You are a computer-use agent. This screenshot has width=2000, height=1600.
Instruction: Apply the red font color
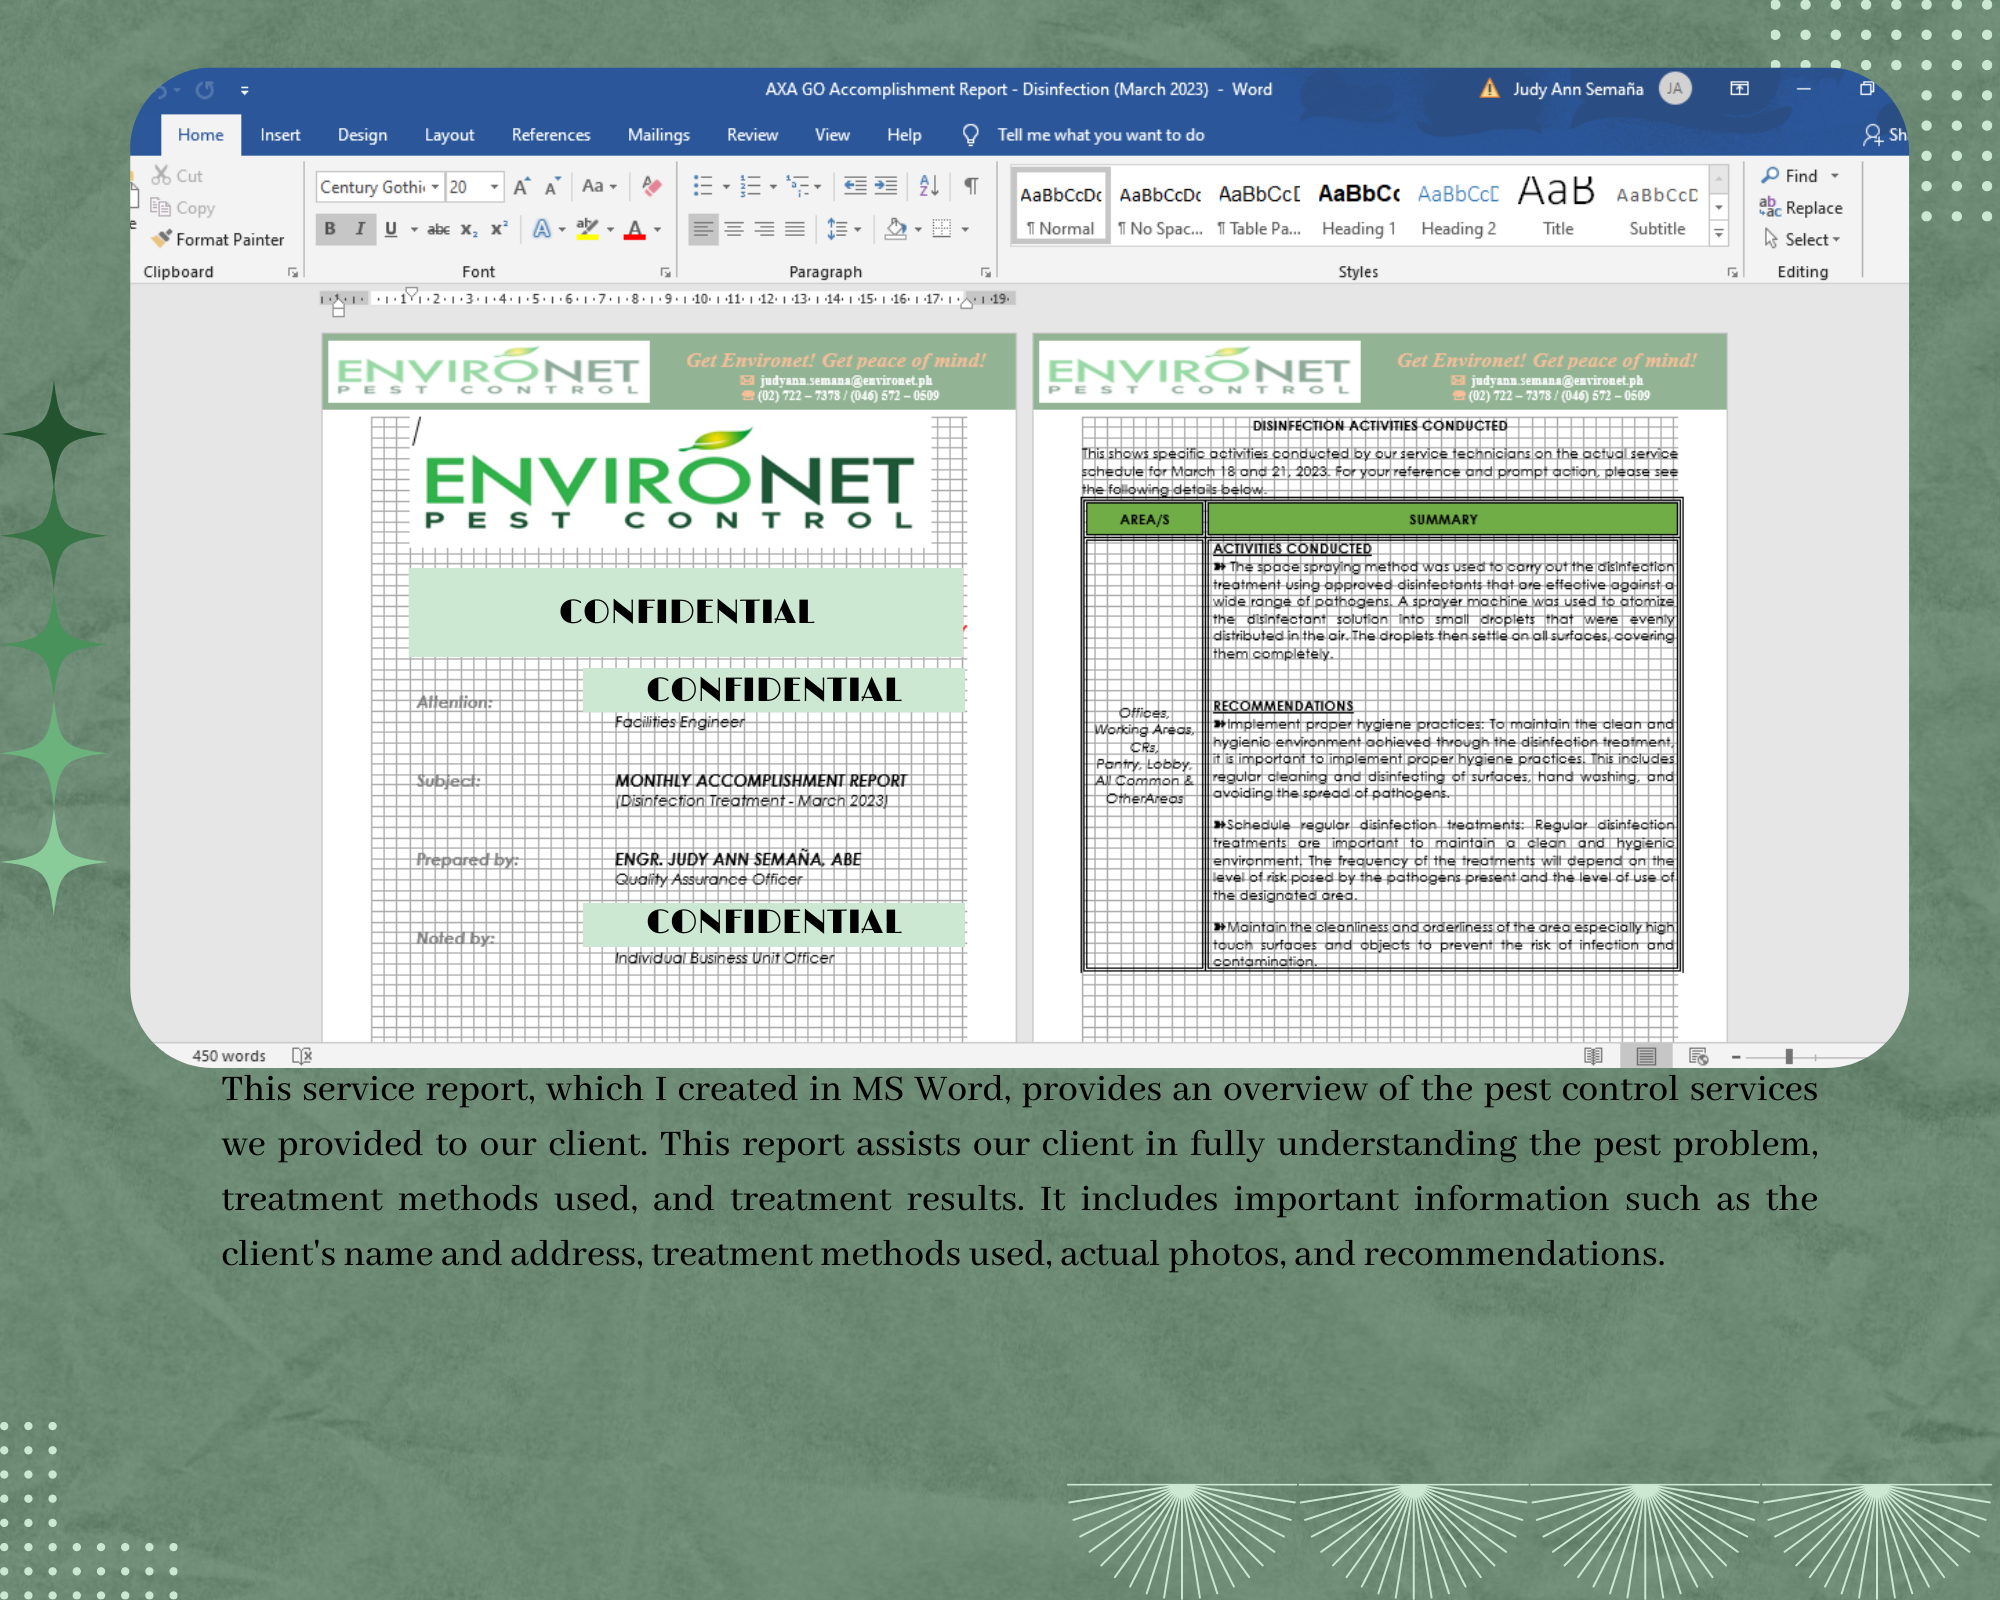click(x=635, y=229)
